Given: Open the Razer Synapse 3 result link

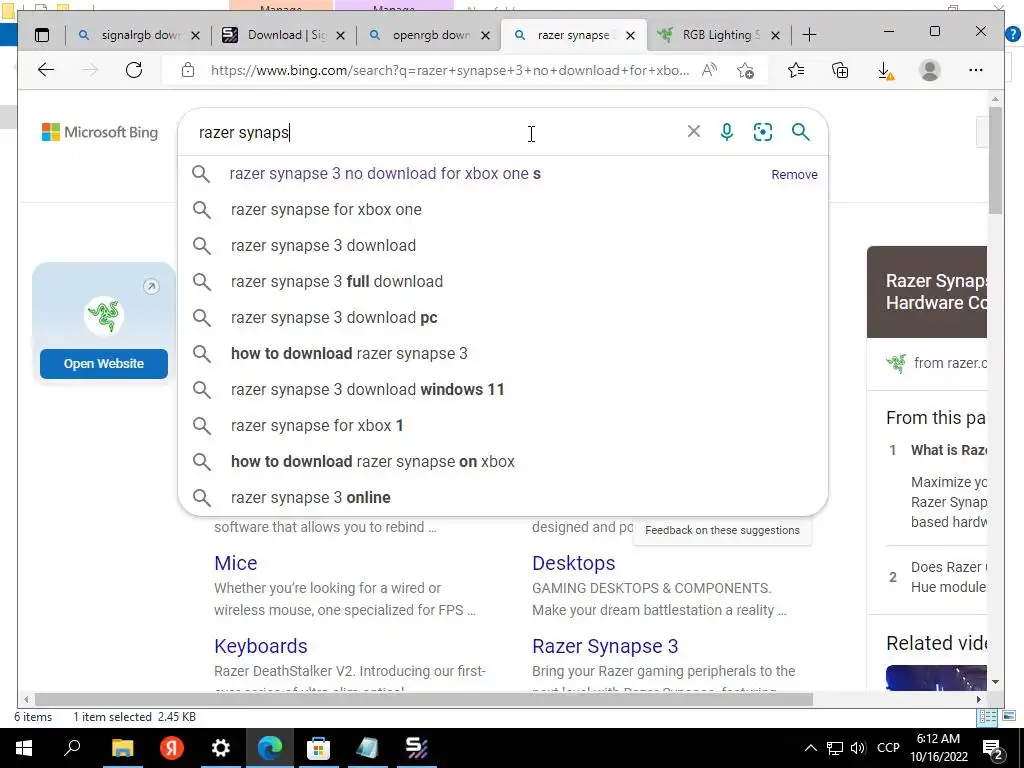Looking at the screenshot, I should pos(605,646).
